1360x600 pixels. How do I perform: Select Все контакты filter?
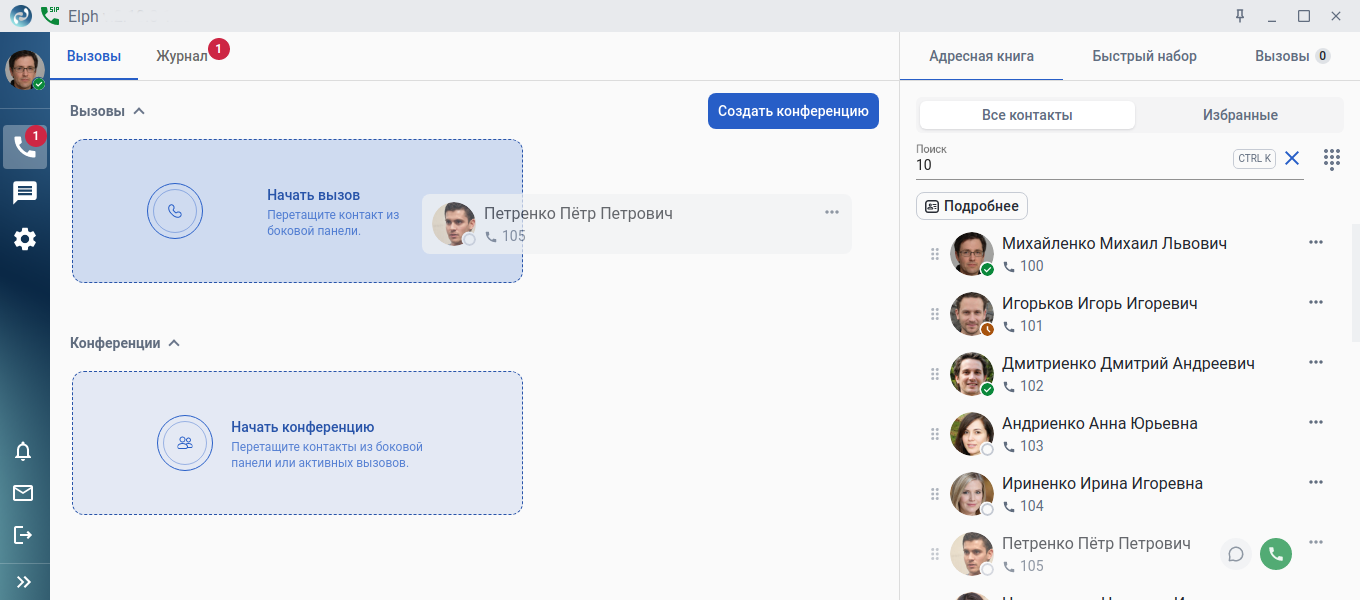[1027, 115]
